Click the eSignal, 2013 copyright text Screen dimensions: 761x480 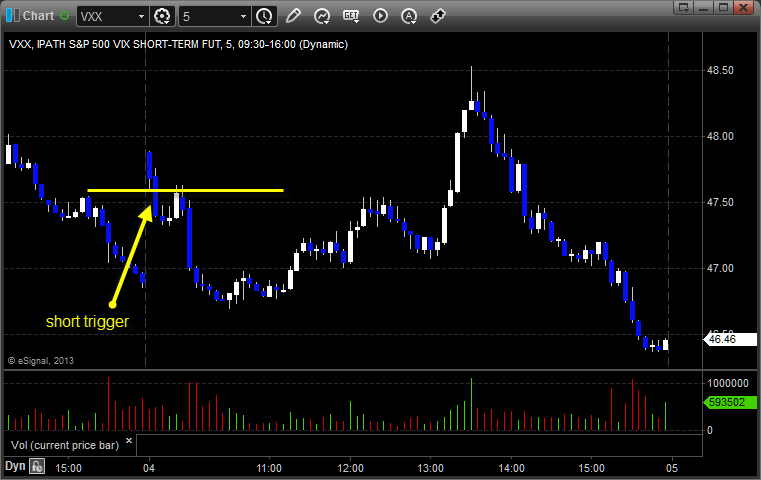(41, 361)
